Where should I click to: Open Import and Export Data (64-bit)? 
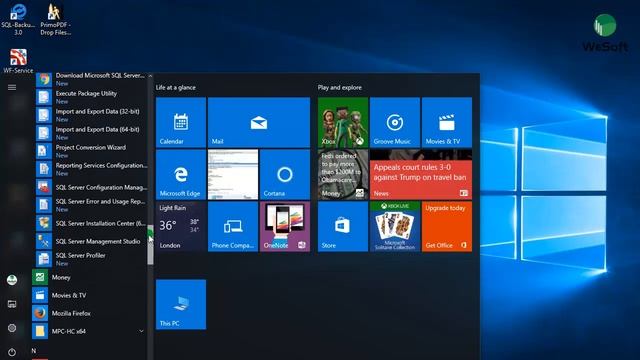point(90,133)
